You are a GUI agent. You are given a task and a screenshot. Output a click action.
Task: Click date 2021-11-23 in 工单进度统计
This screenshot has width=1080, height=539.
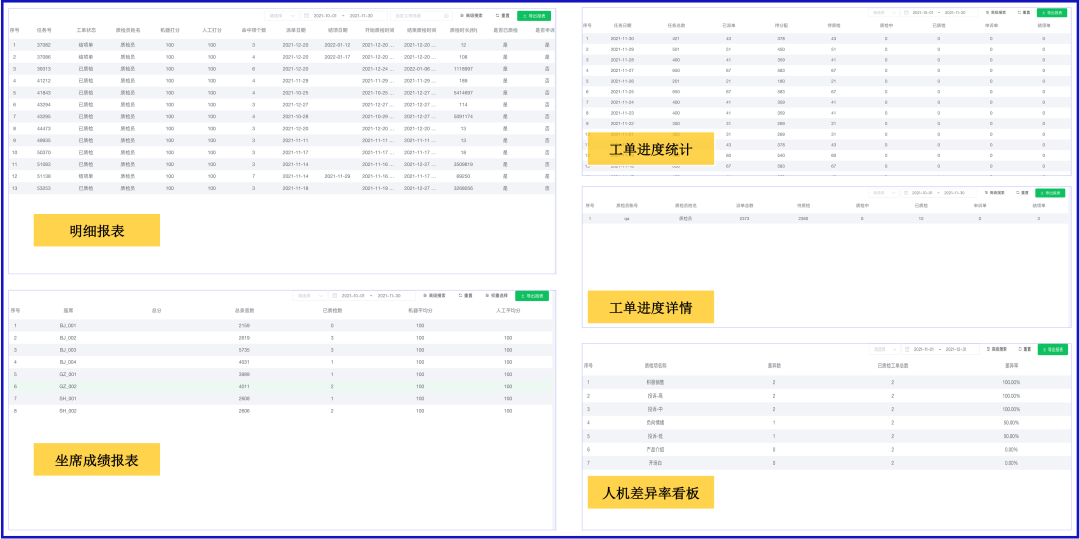623,112
